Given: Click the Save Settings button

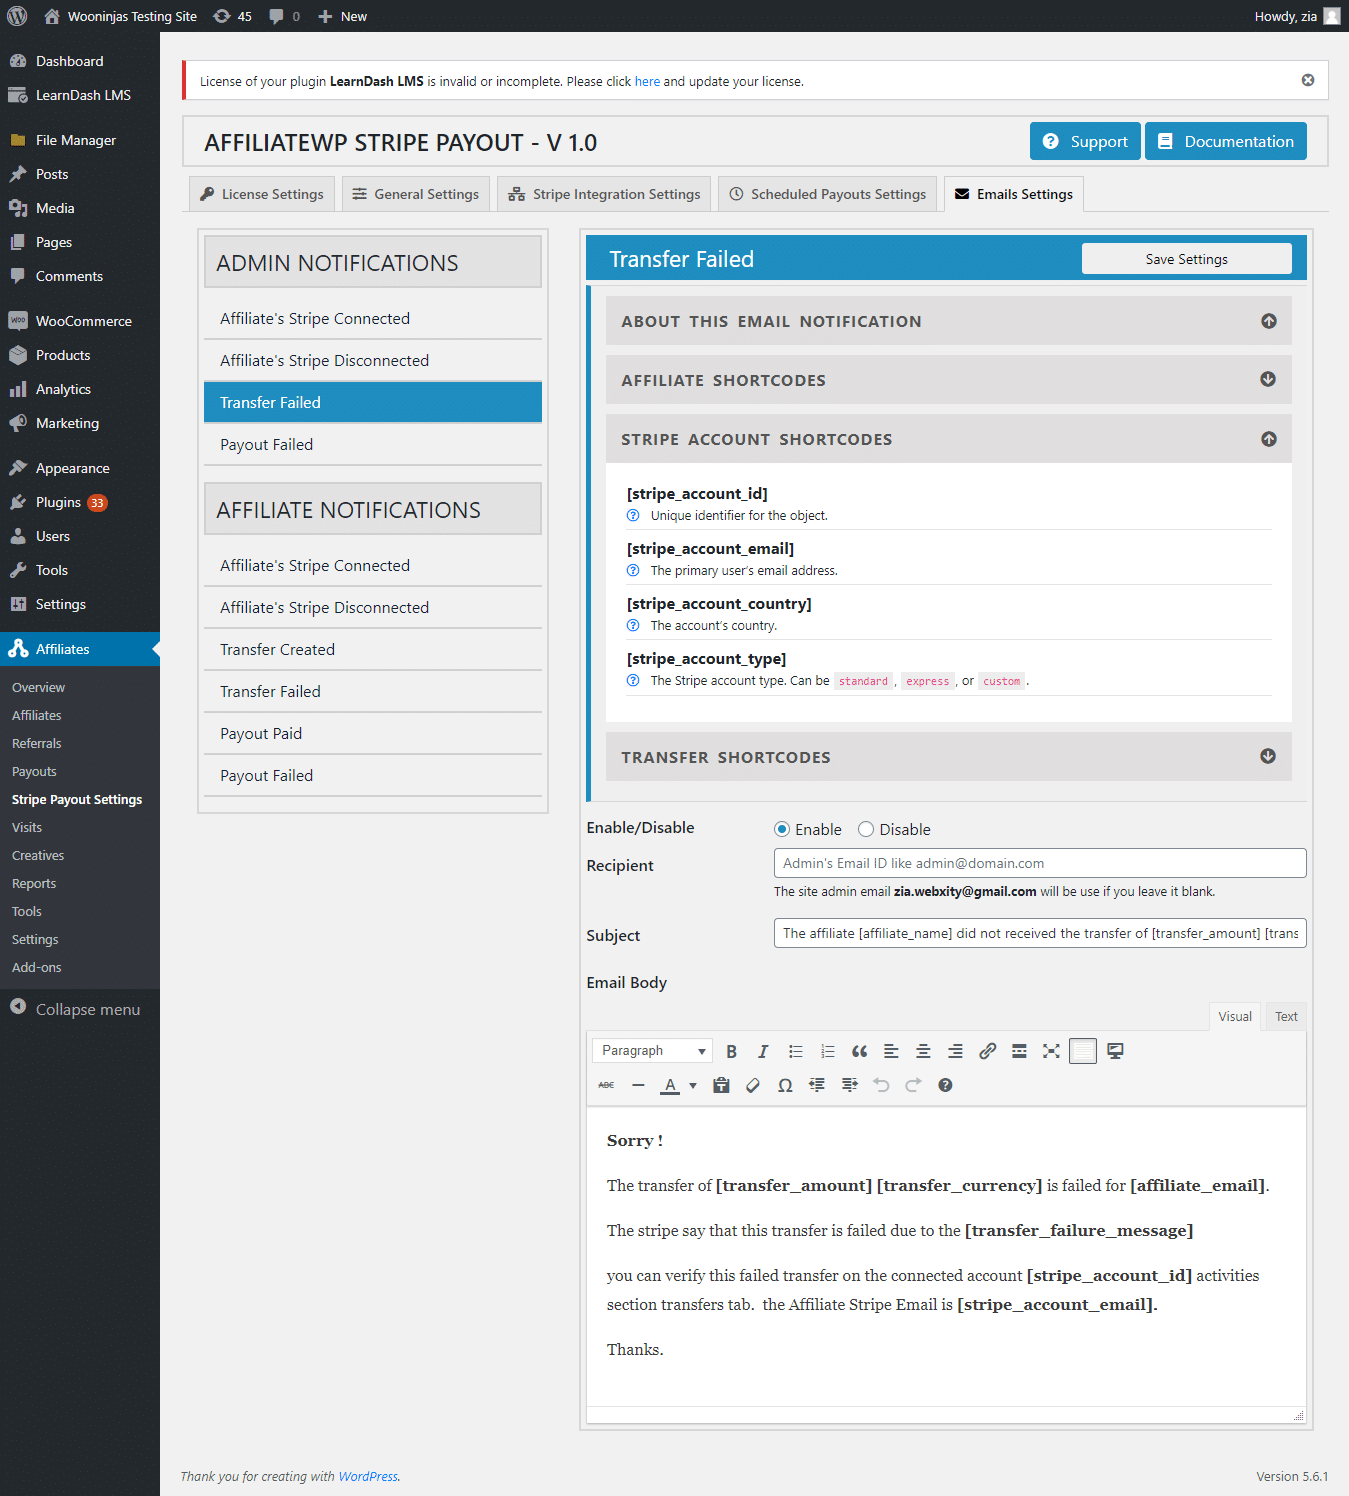Looking at the screenshot, I should [x=1187, y=259].
